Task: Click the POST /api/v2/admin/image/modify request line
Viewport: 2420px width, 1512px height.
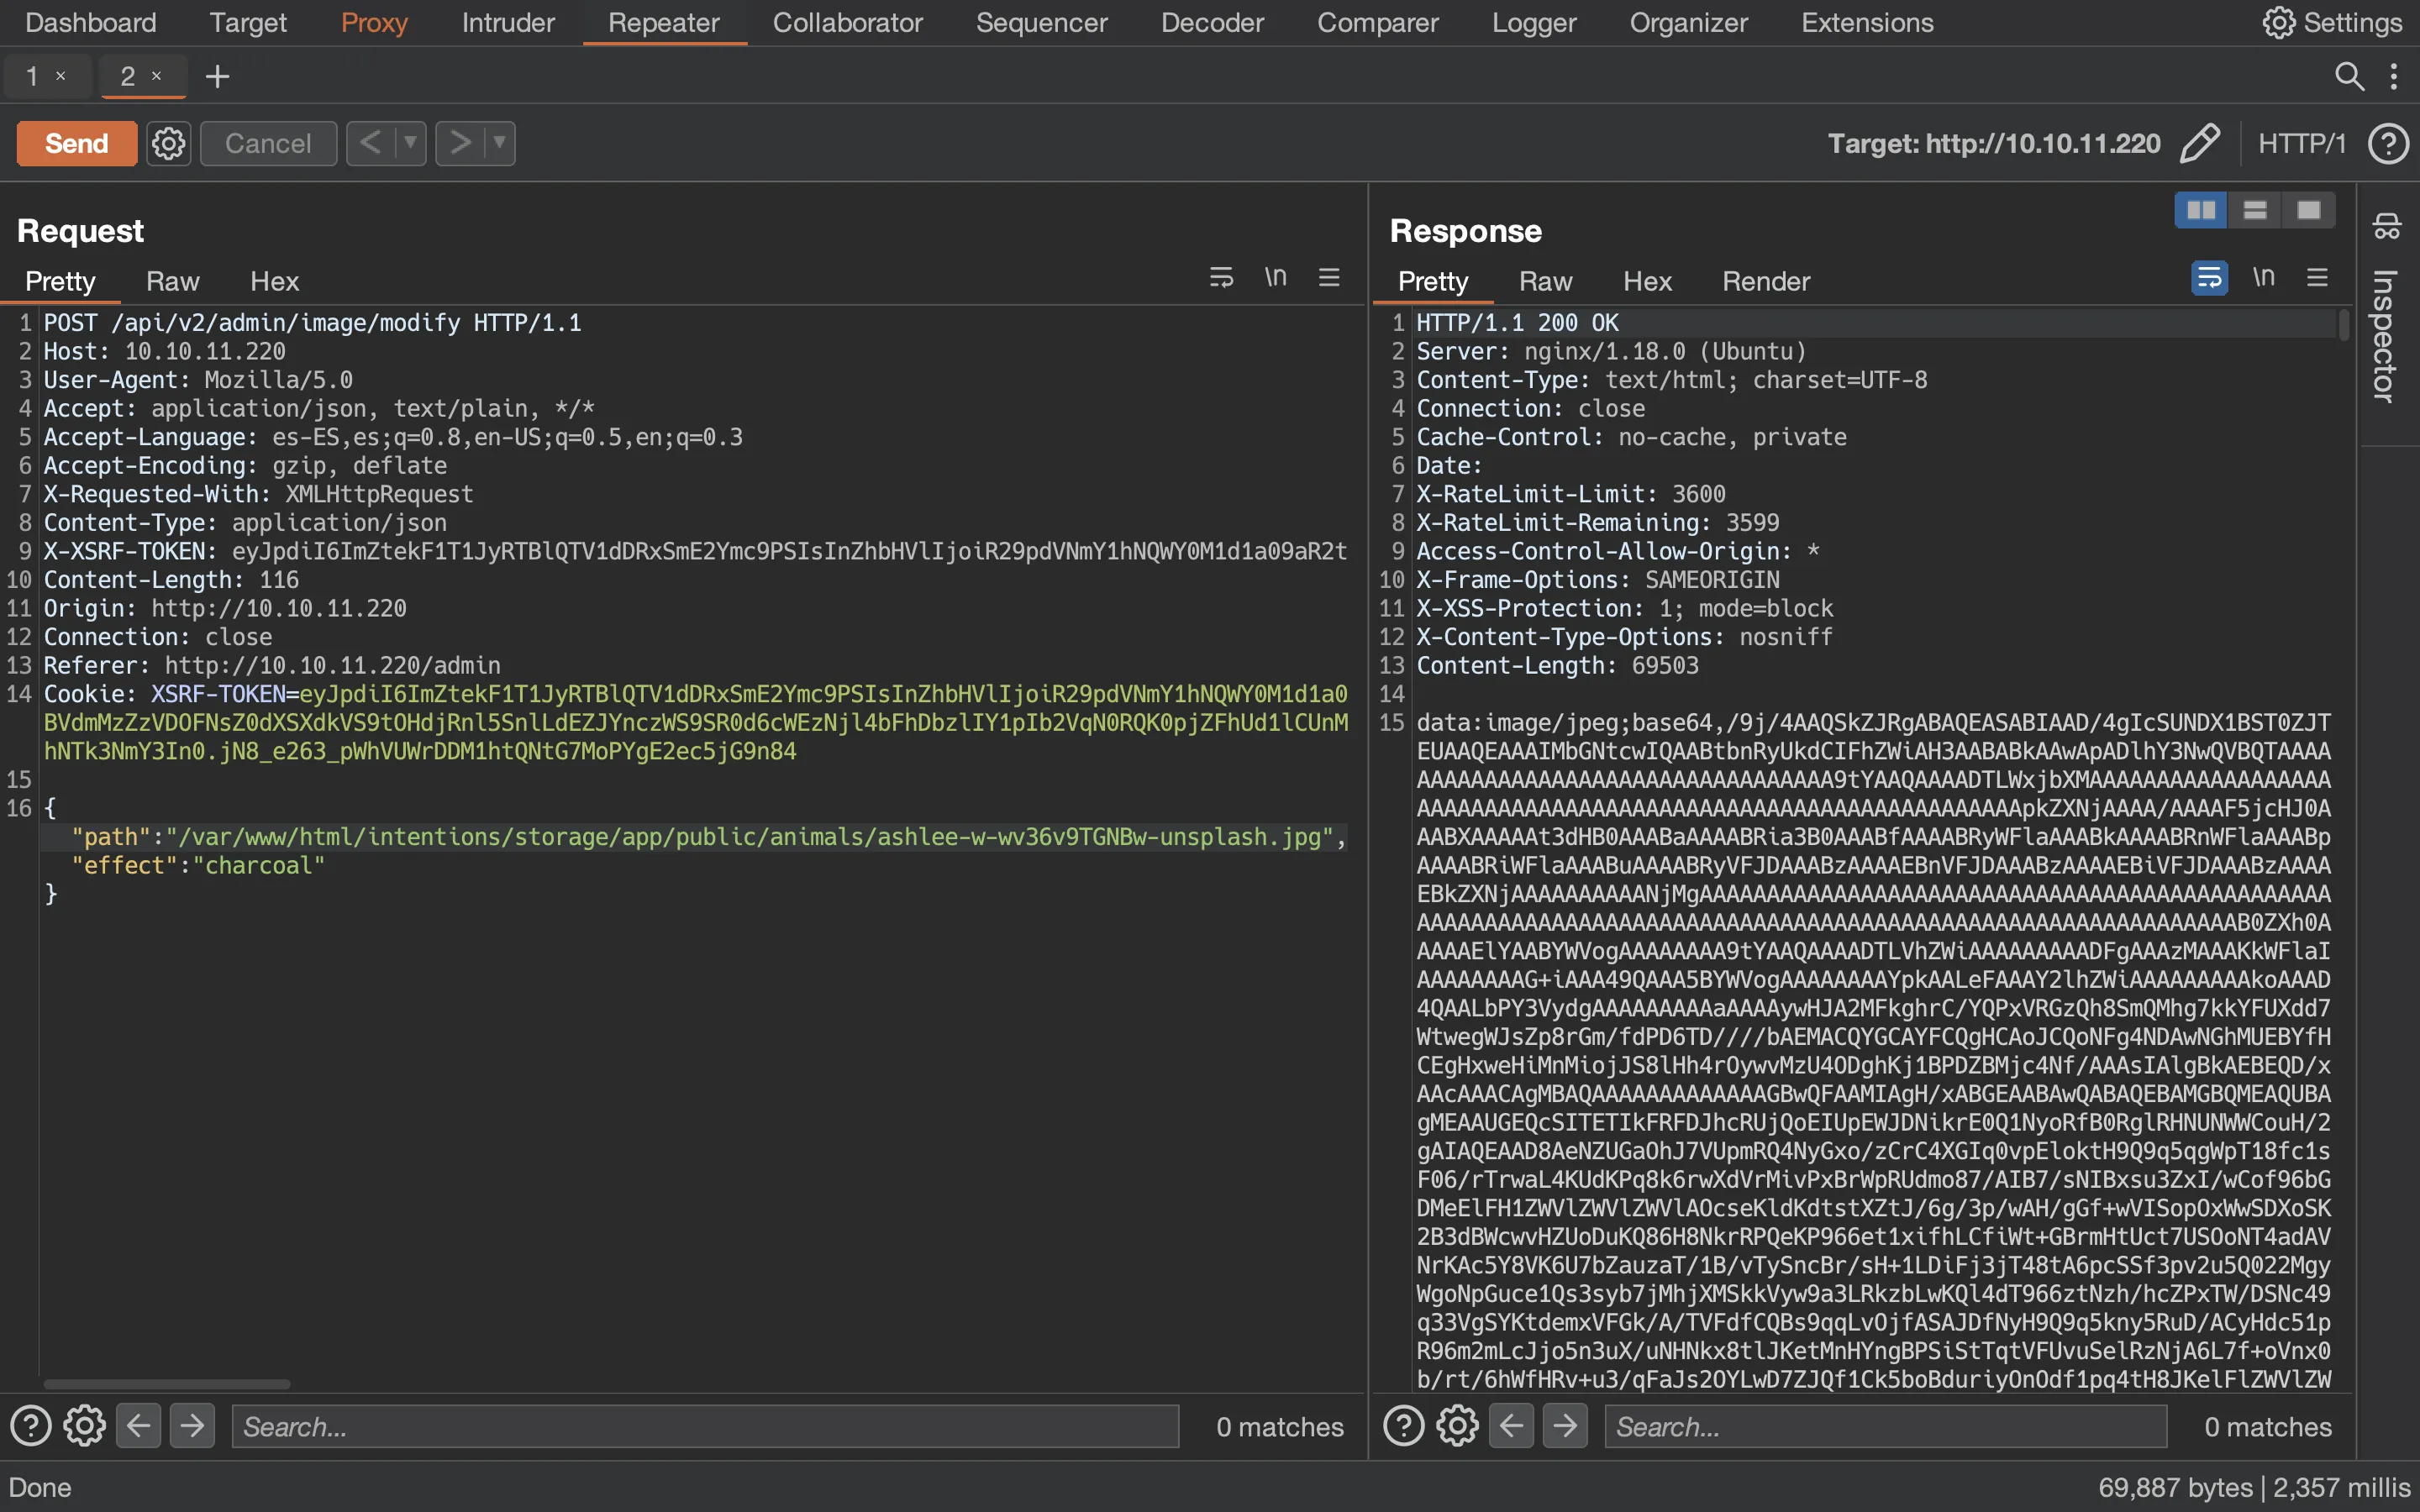Action: point(312,323)
